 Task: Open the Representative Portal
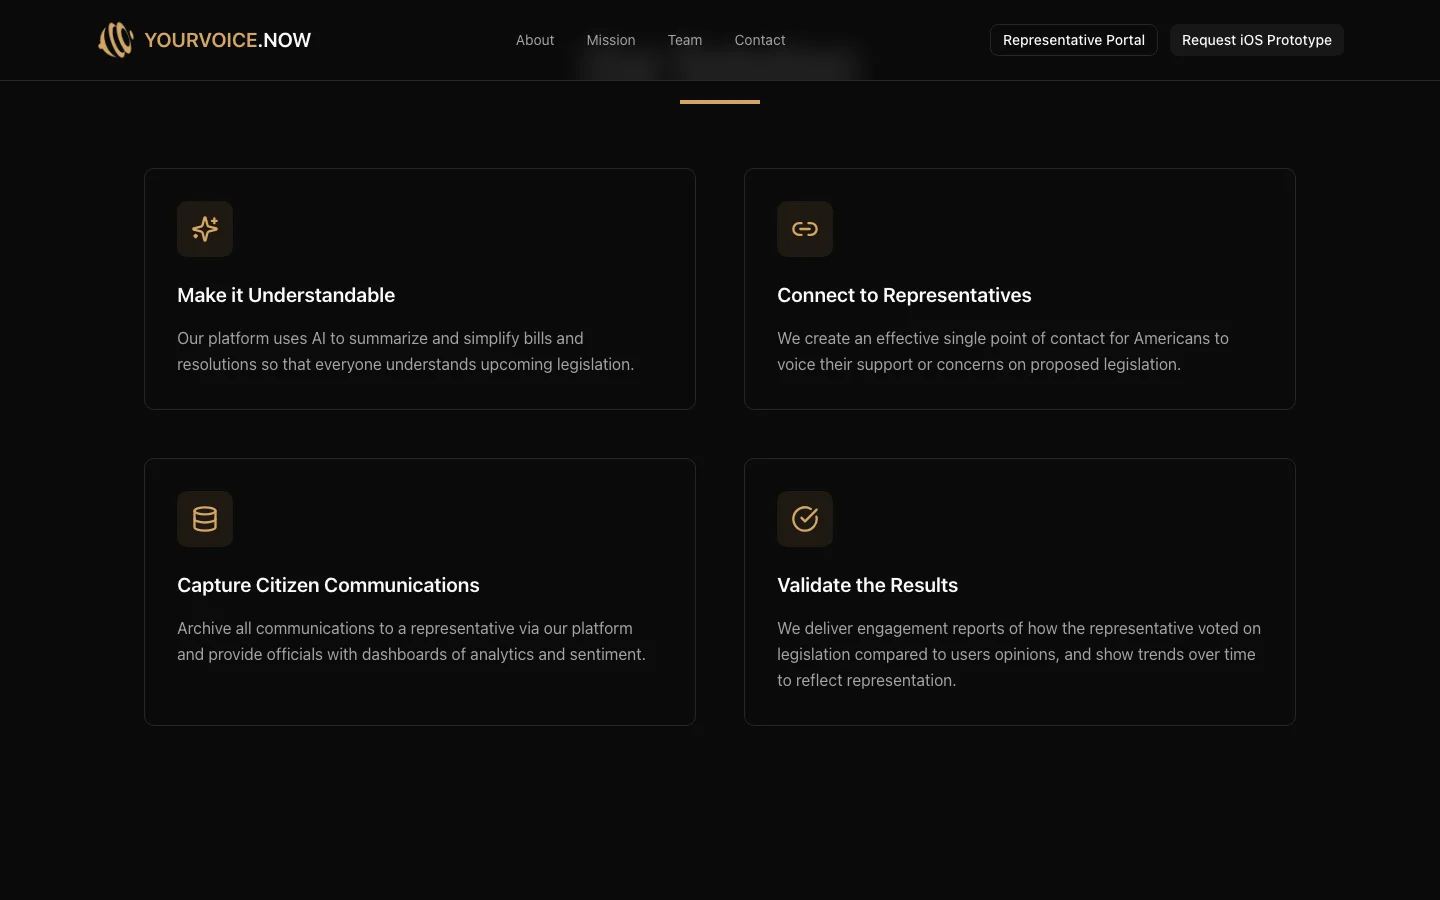coord(1073,40)
